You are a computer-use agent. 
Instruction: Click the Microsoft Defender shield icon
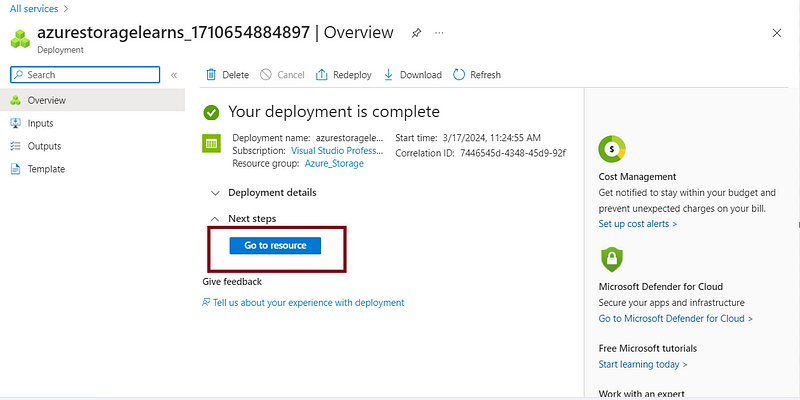click(x=611, y=259)
